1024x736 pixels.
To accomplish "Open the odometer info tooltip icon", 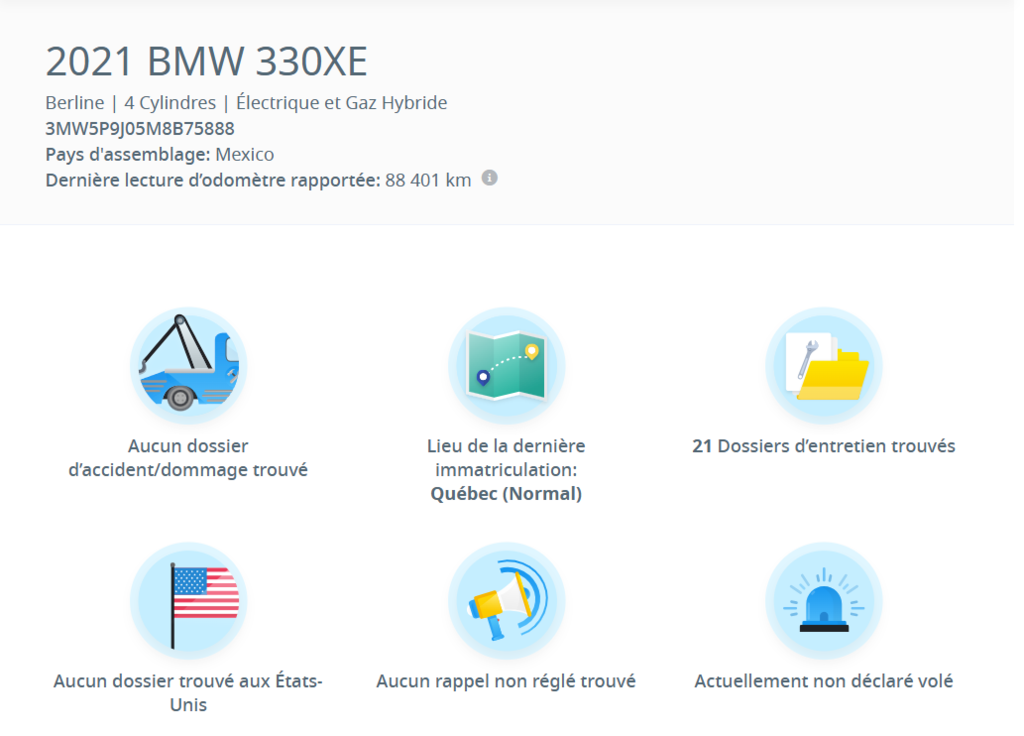I will click(x=488, y=179).
